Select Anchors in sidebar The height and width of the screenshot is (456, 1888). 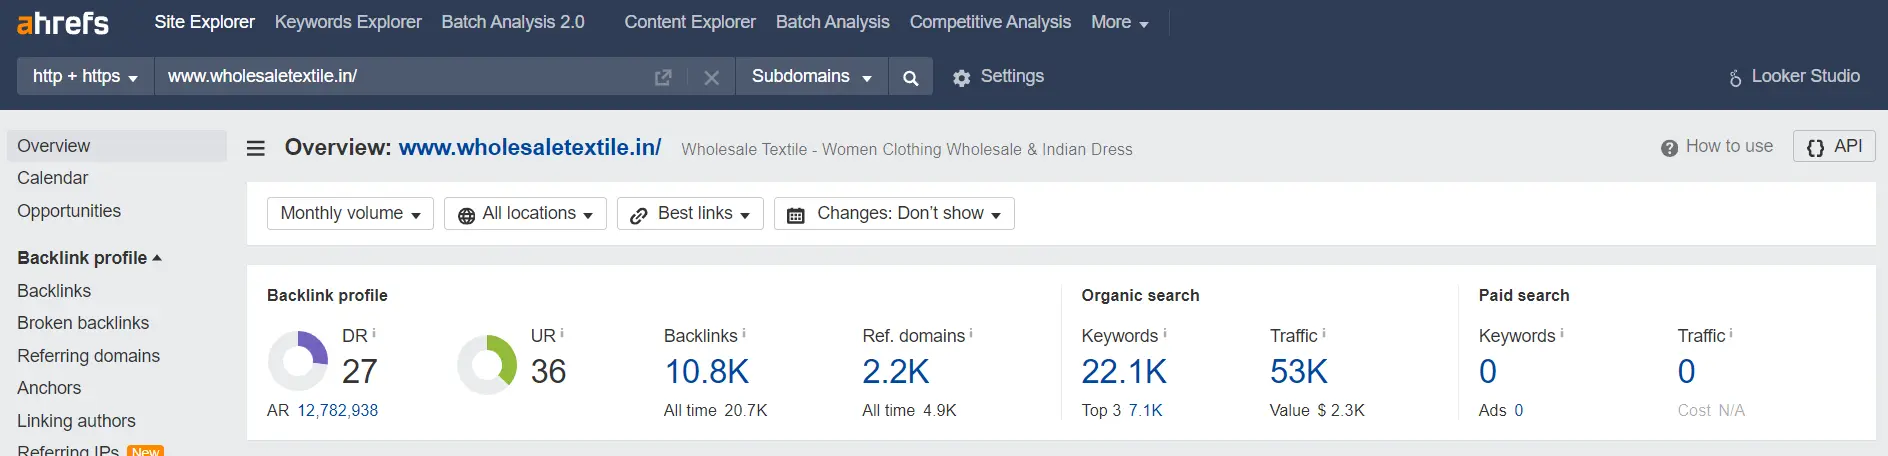click(49, 388)
